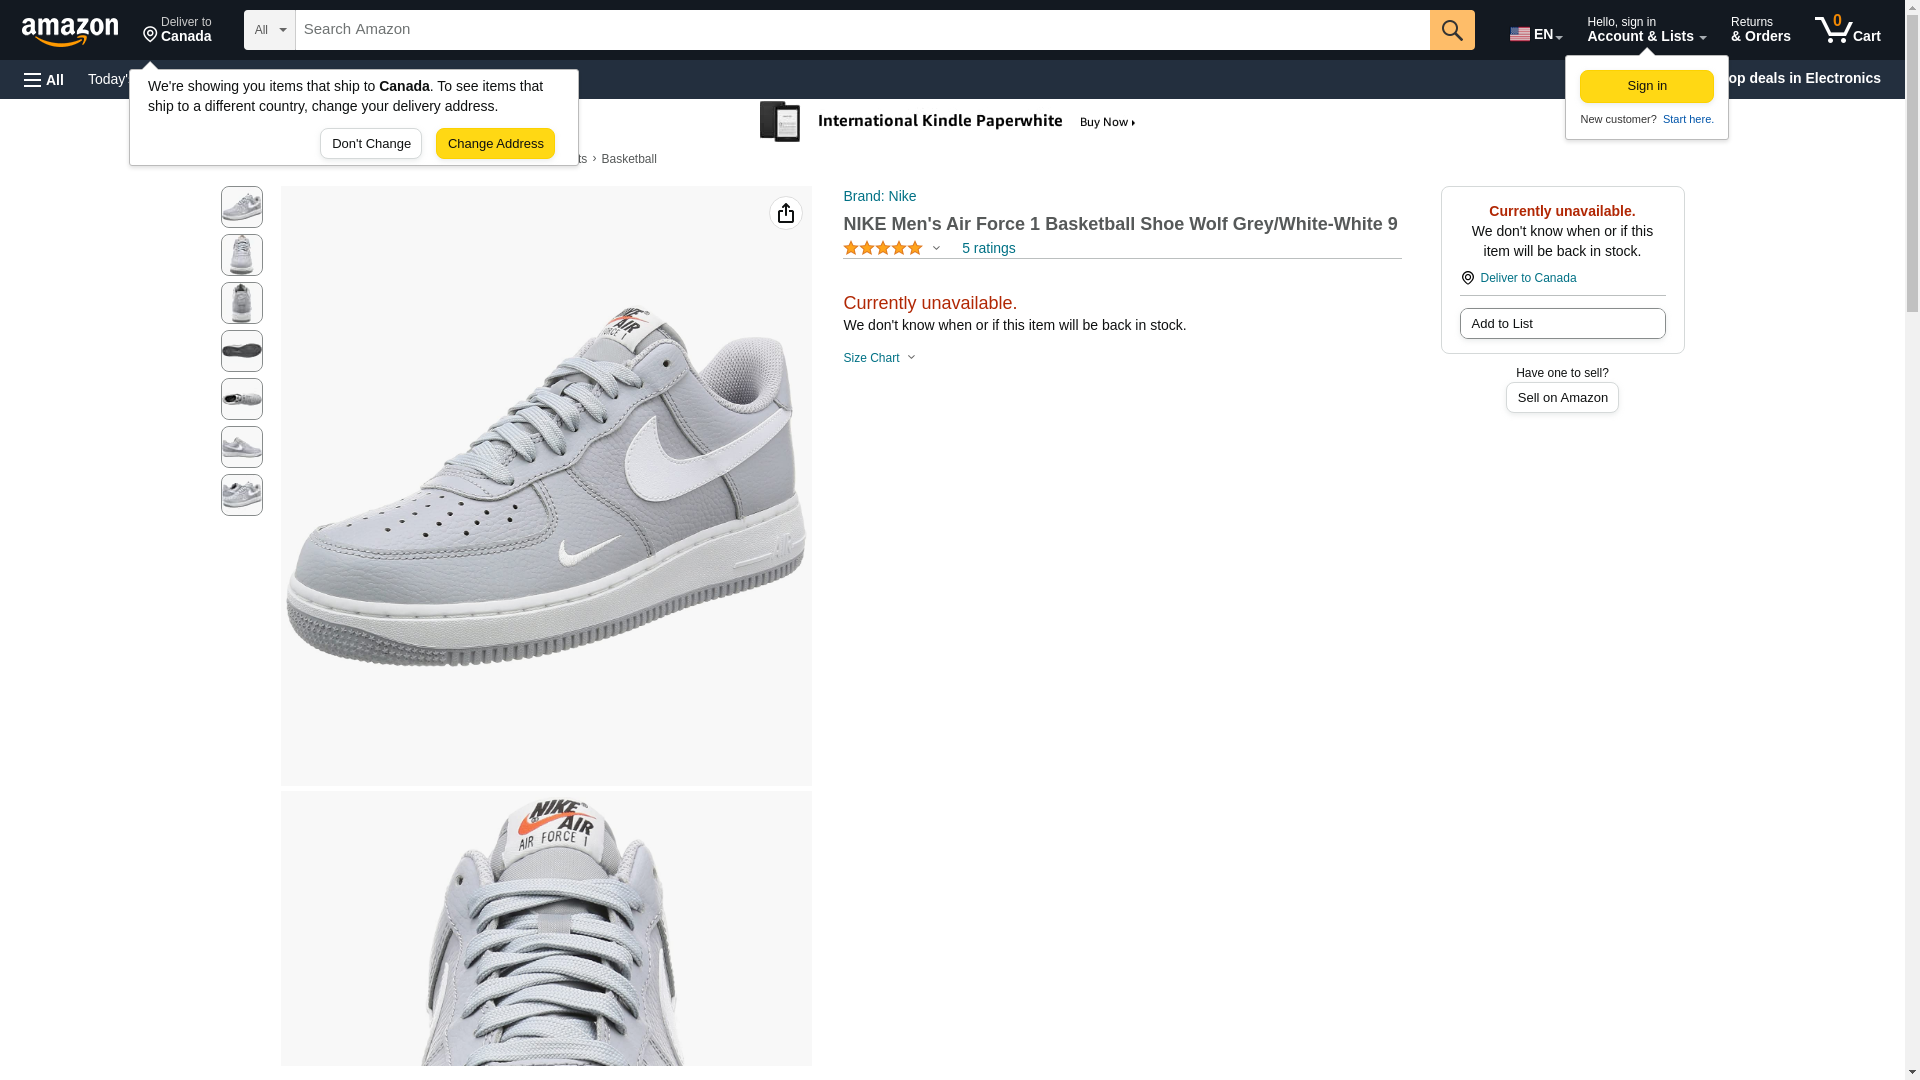Image resolution: width=1920 pixels, height=1080 pixels.
Task: Click the search magnifier button
Action: [x=1451, y=30]
